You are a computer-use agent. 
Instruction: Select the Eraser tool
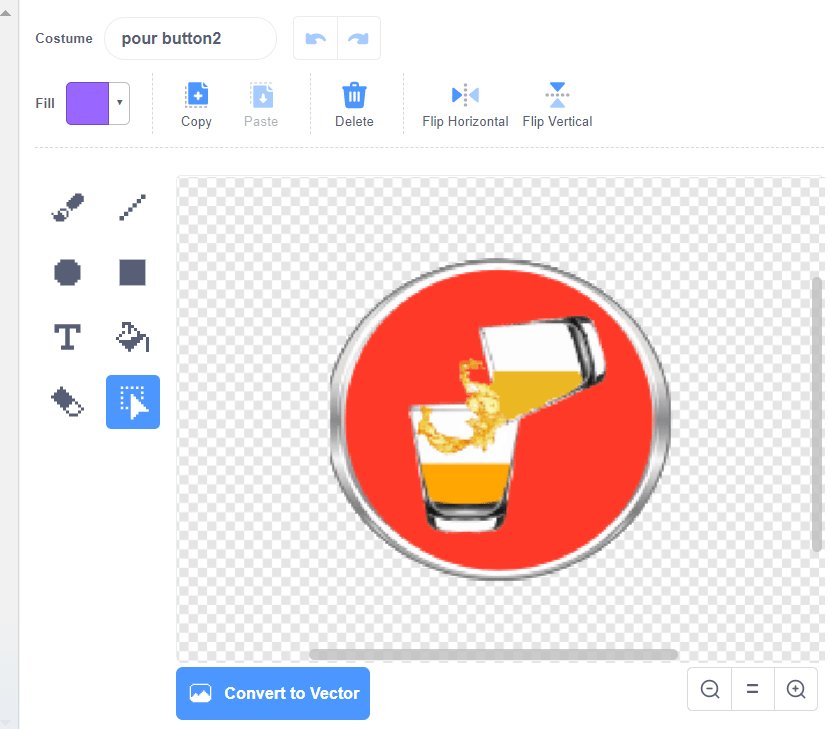pyautogui.click(x=68, y=402)
